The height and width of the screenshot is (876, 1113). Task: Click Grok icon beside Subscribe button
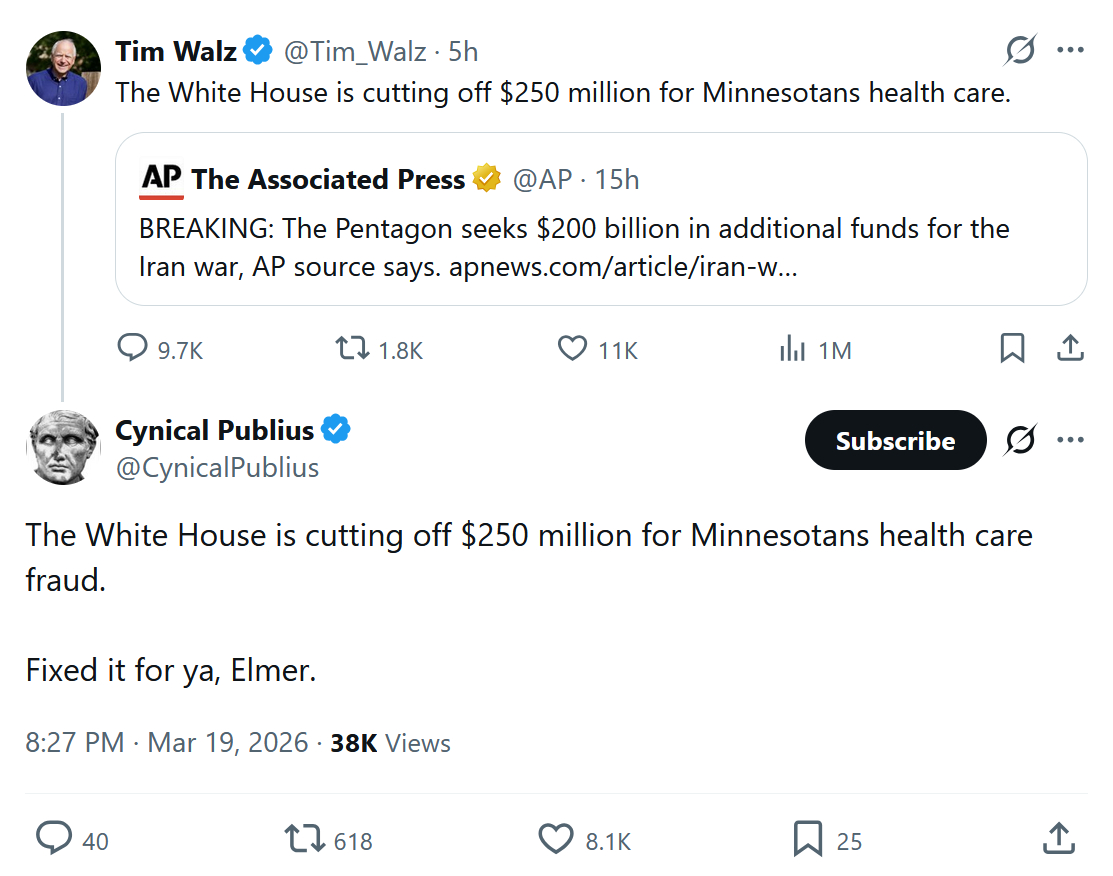(x=1020, y=440)
